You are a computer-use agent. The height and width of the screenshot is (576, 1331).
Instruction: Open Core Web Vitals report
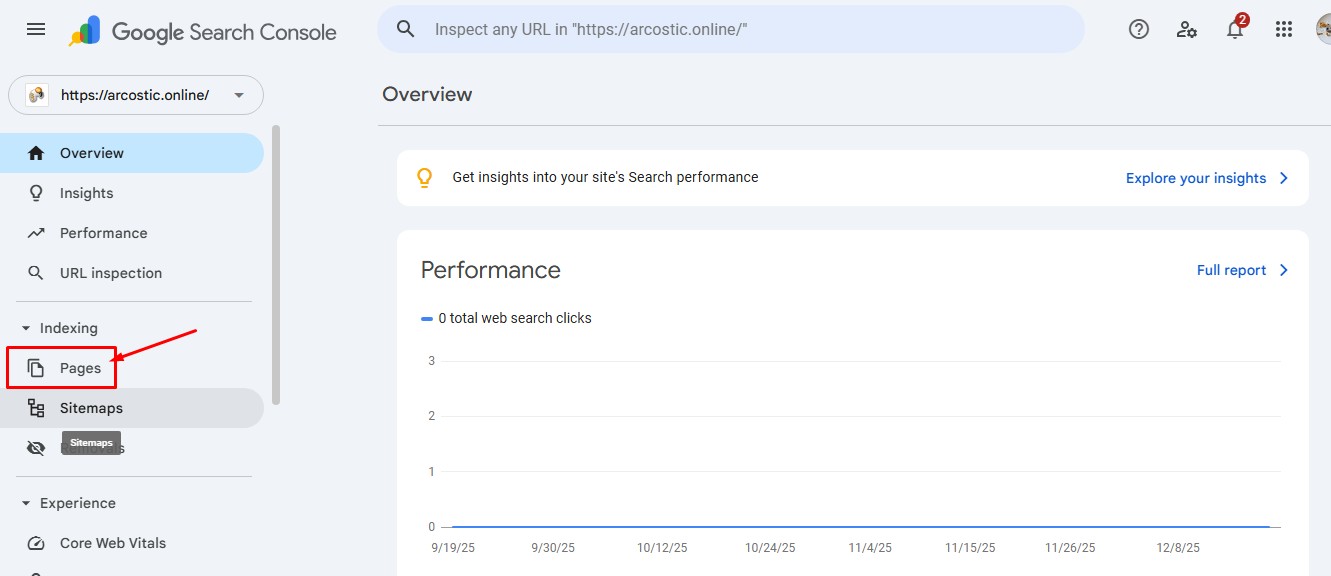pyautogui.click(x=112, y=543)
